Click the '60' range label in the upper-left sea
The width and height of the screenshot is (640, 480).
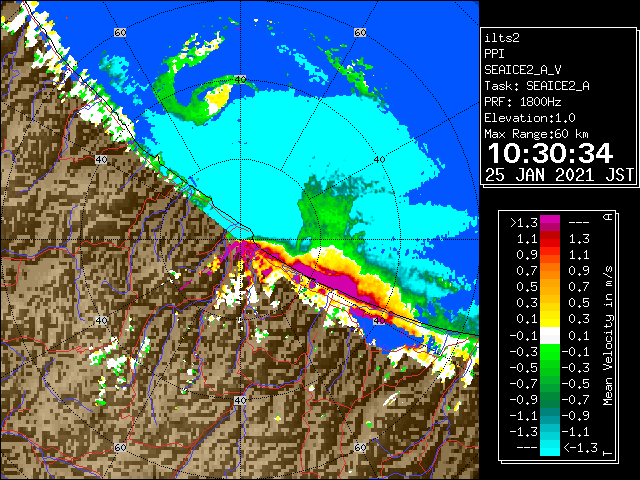120,33
